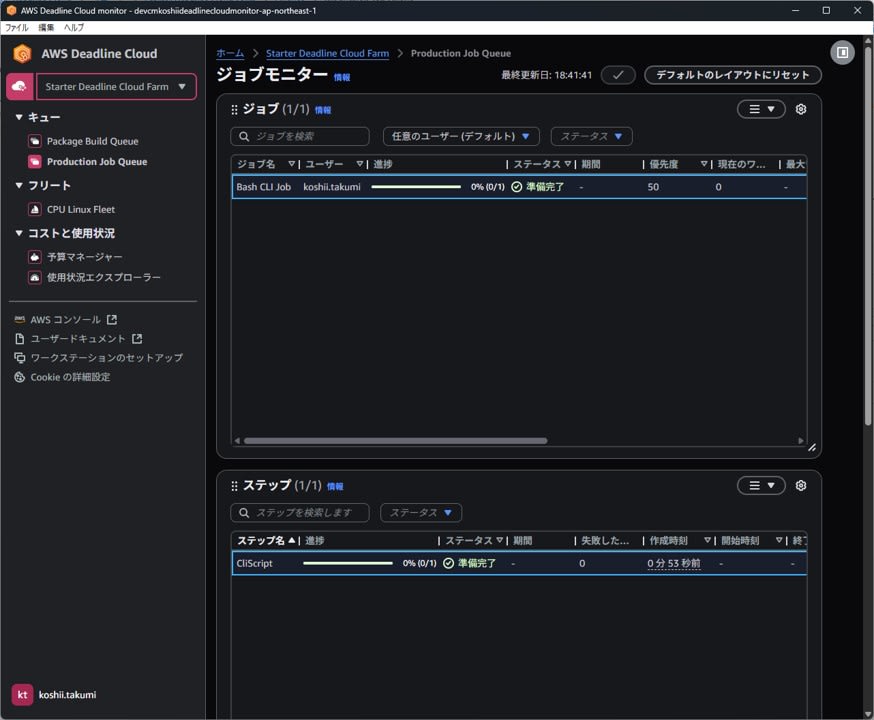874x720 pixels.
Task: Collapse the キュー section
Action: pos(19,117)
